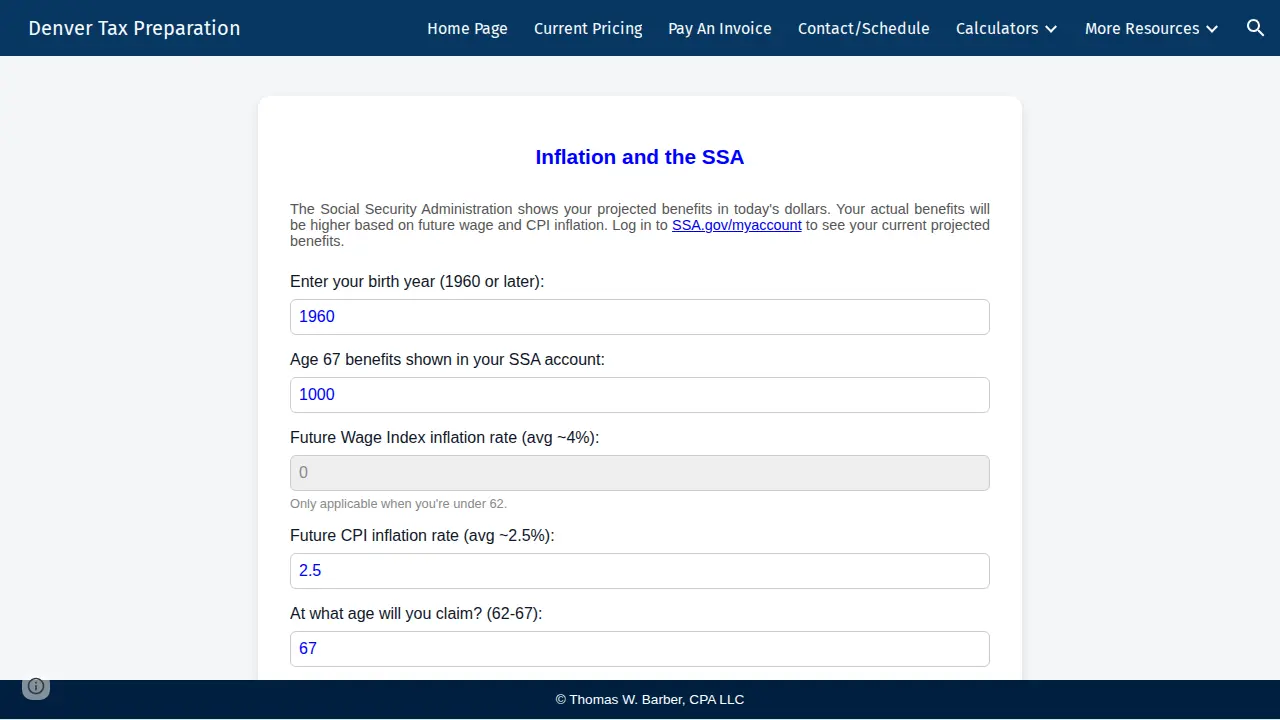The width and height of the screenshot is (1280, 720).
Task: Click 'Only applicable when you're under 62.' note
Action: tap(399, 504)
